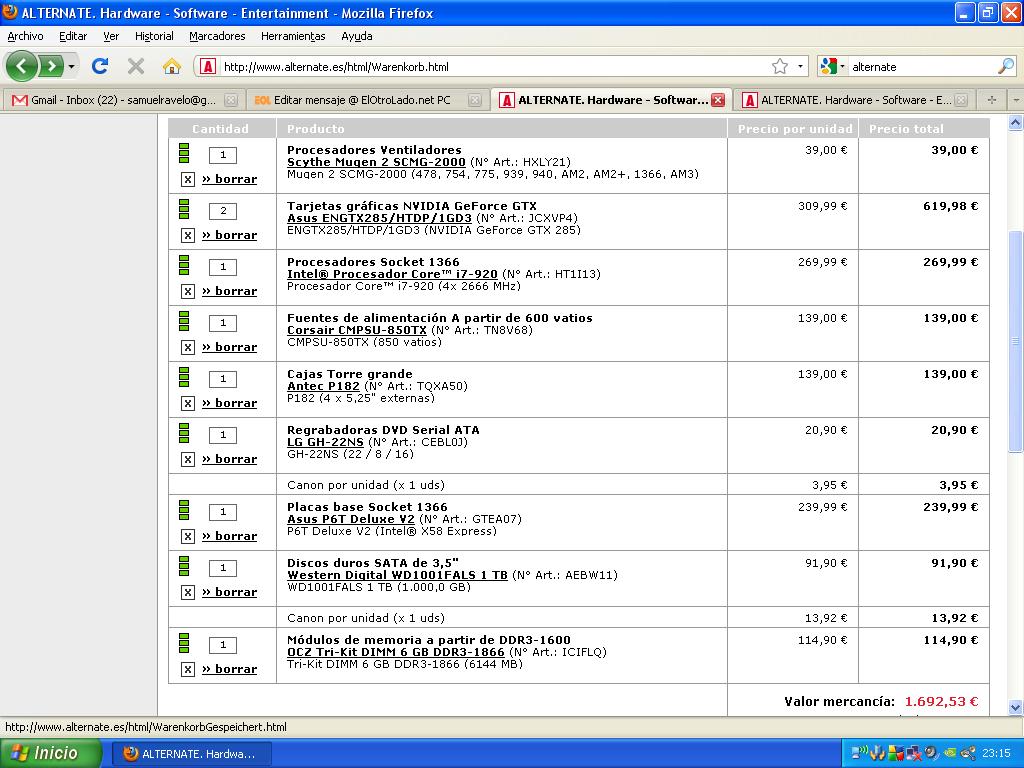Go back with the green back arrow
The height and width of the screenshot is (768, 1024).
coord(22,66)
